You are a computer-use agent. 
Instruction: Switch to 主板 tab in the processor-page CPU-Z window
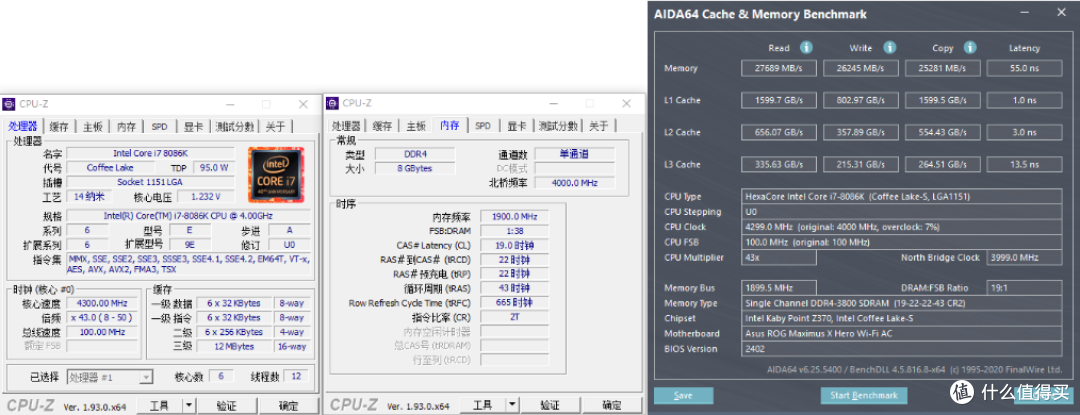tap(93, 127)
